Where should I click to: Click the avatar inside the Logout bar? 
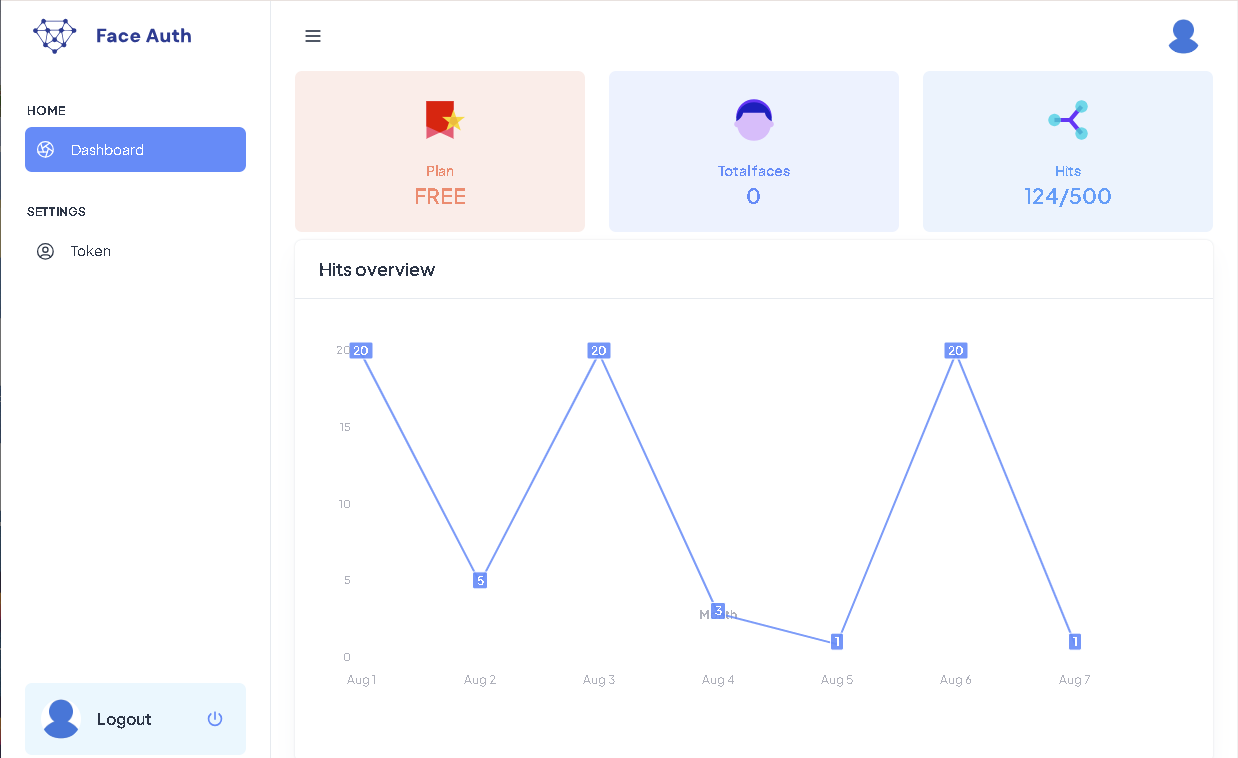point(60,719)
